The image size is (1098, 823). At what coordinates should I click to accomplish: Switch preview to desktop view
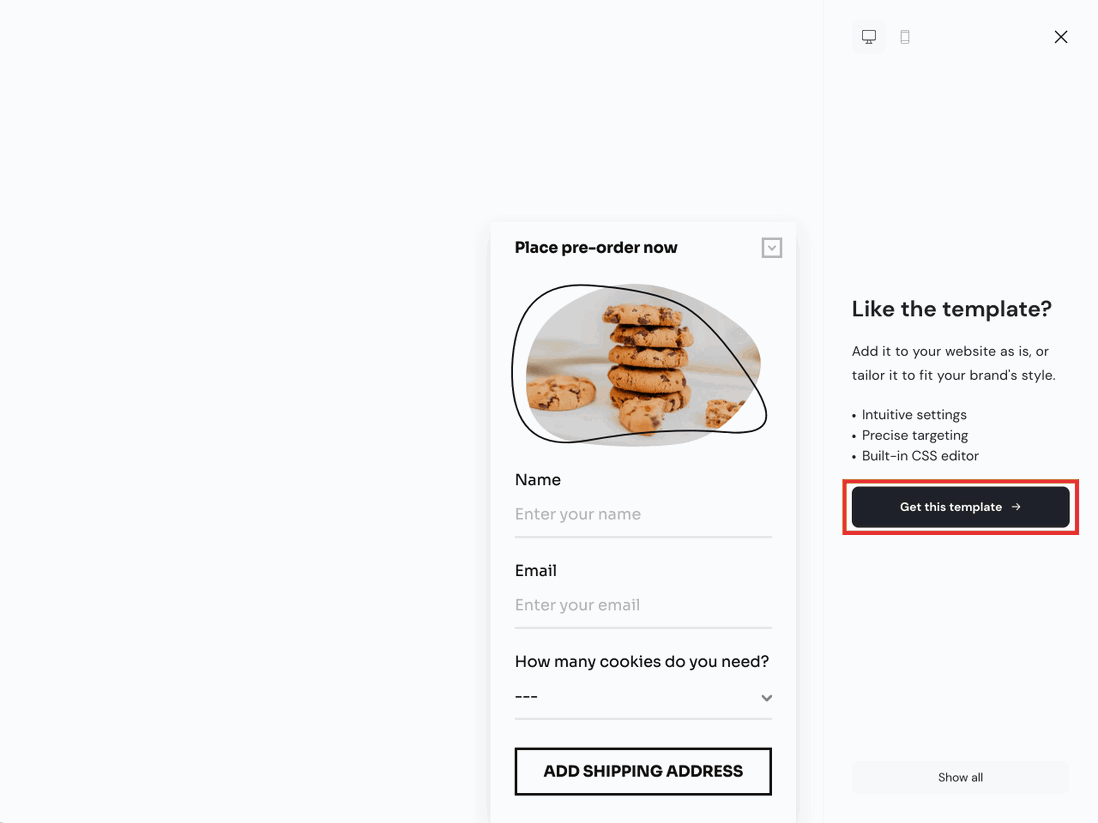click(x=868, y=36)
